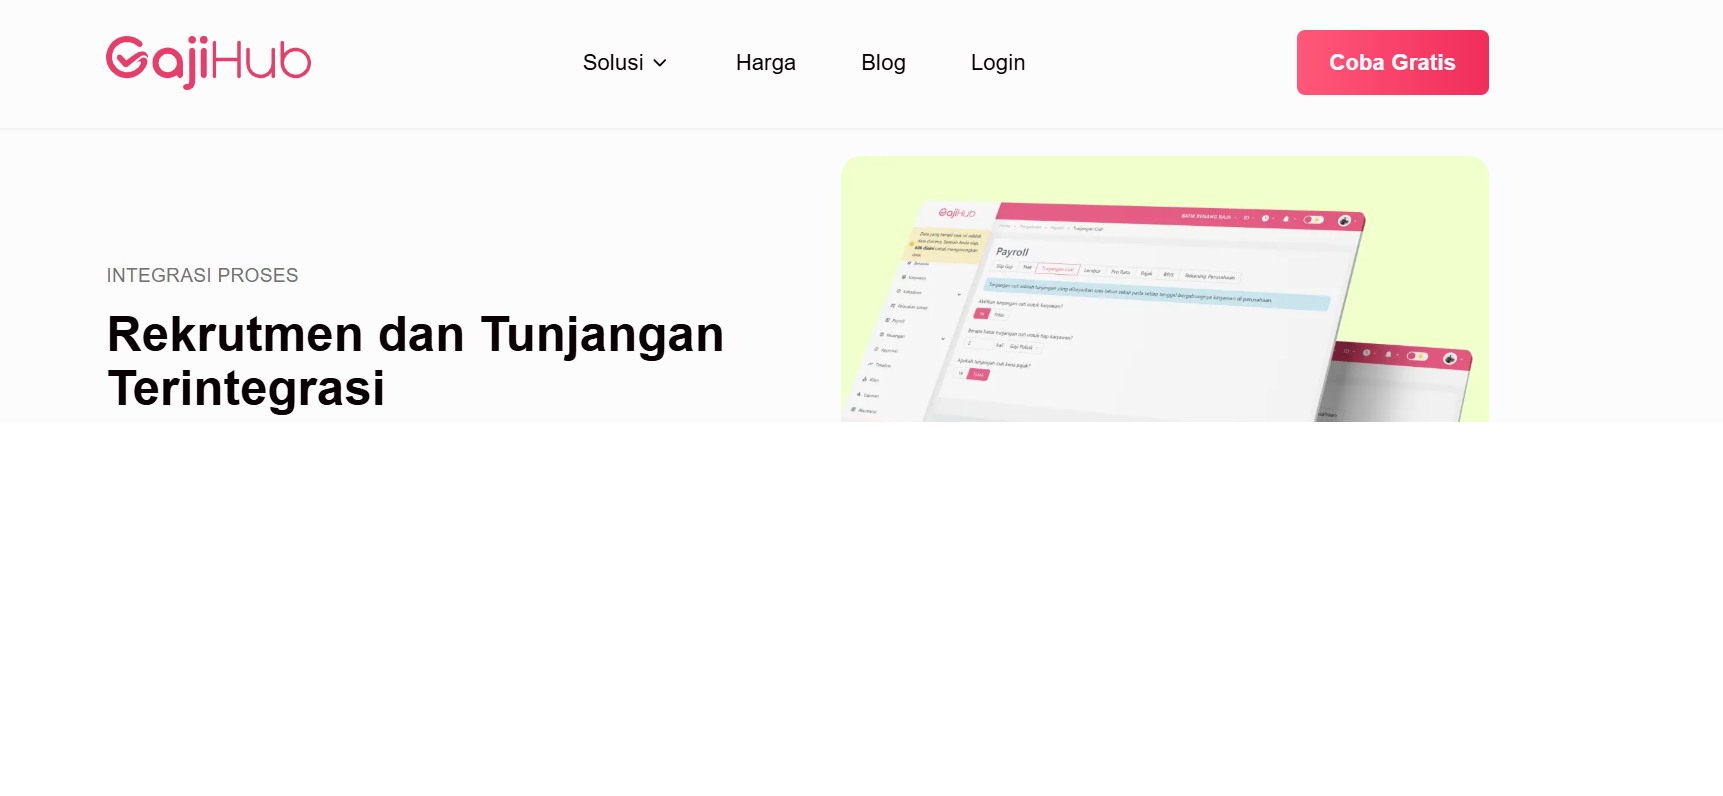Click the 'Rekrutmen dan Tunjangan Terintegrasi' heading

click(415, 361)
